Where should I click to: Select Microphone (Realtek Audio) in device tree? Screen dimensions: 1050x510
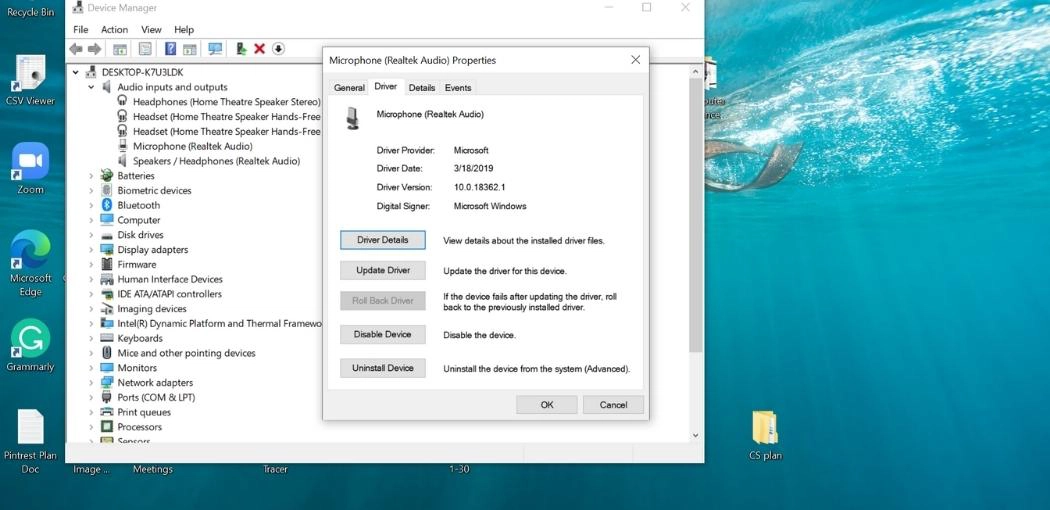point(184,146)
